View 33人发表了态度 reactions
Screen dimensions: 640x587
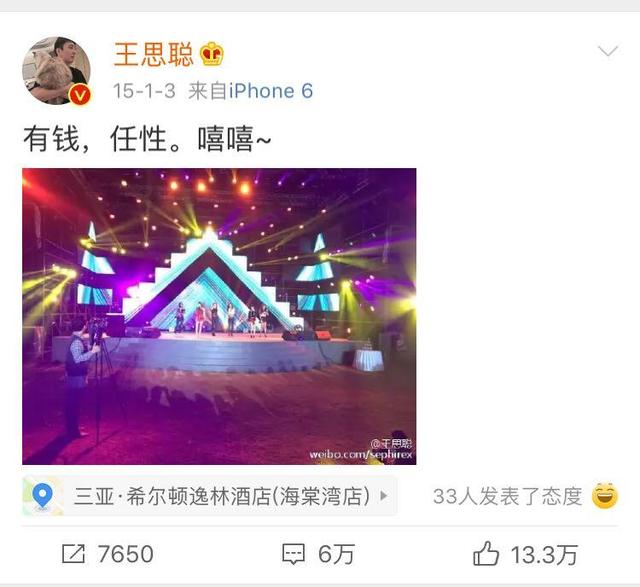pyautogui.click(x=507, y=496)
